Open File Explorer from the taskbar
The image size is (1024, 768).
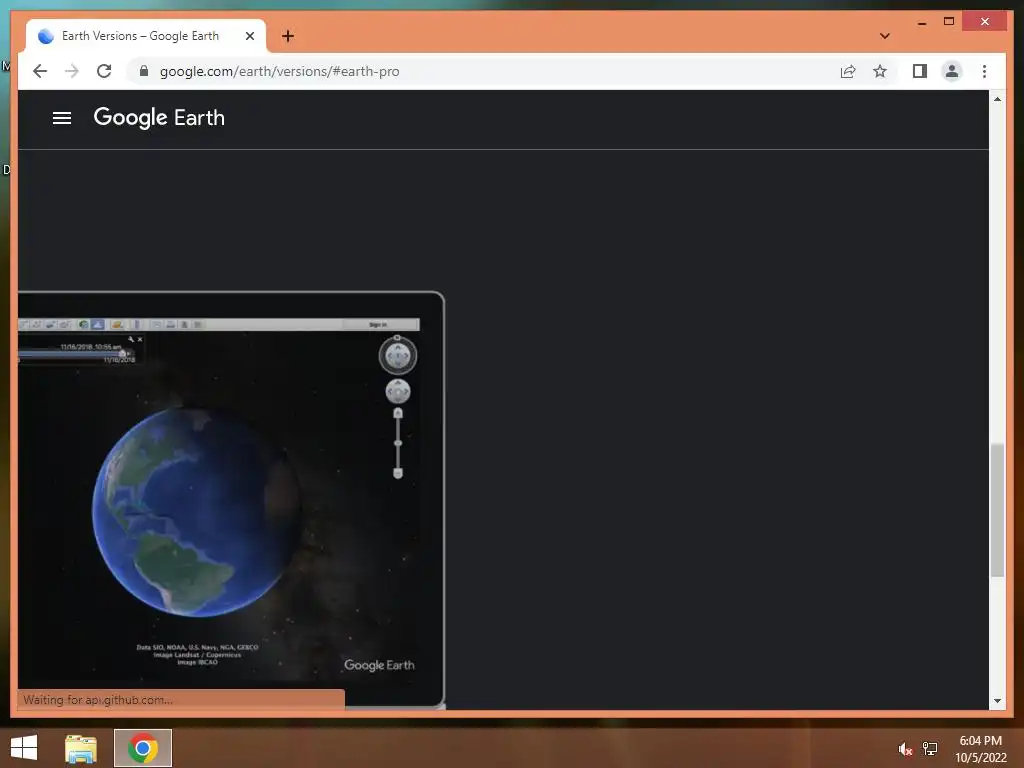(81, 748)
